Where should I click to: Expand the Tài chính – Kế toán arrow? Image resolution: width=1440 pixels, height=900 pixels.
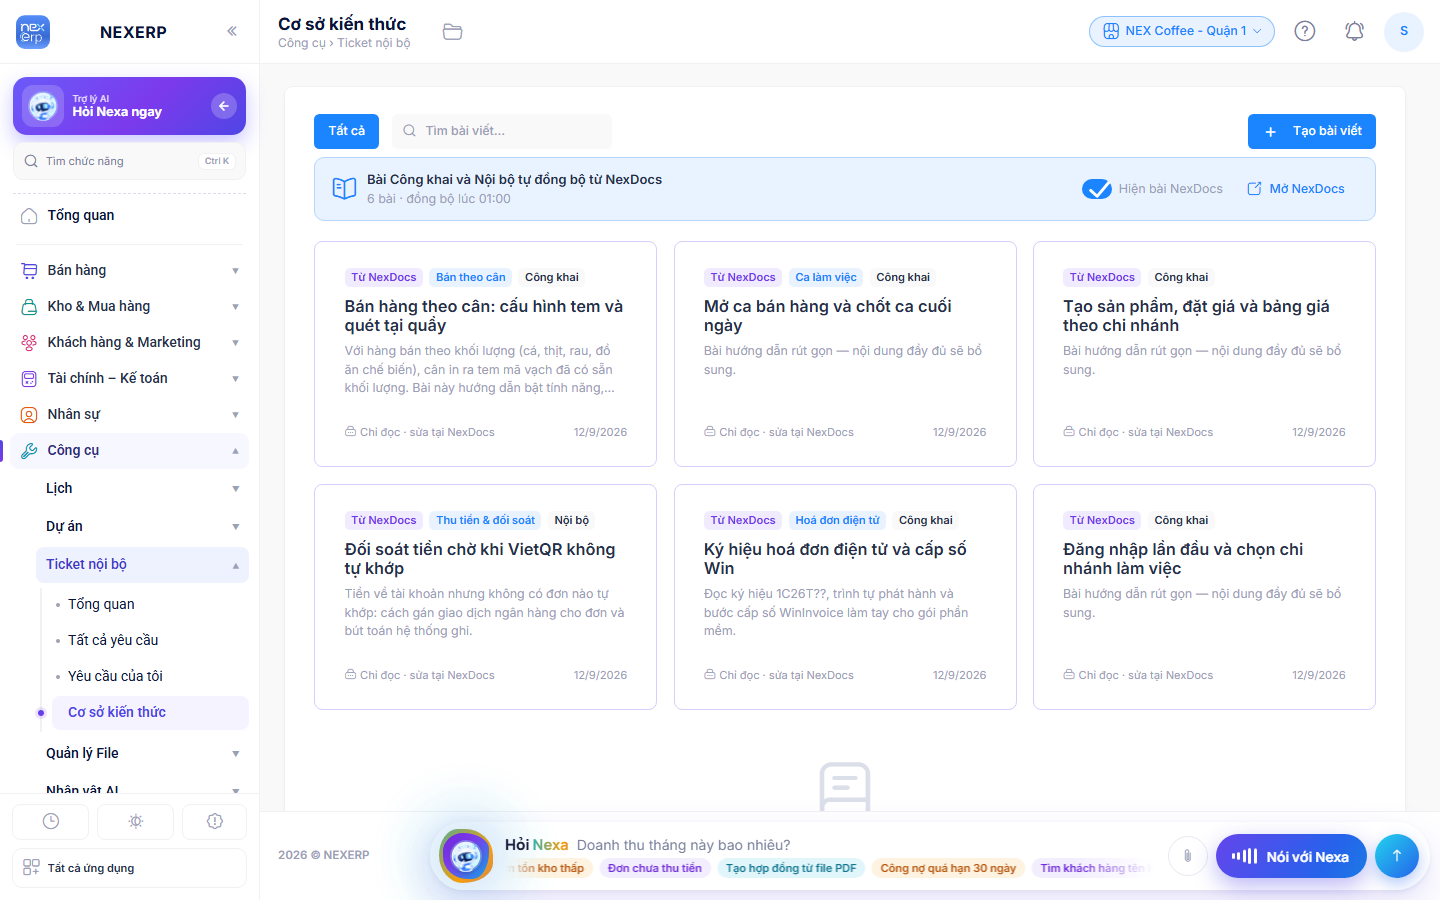[236, 379]
